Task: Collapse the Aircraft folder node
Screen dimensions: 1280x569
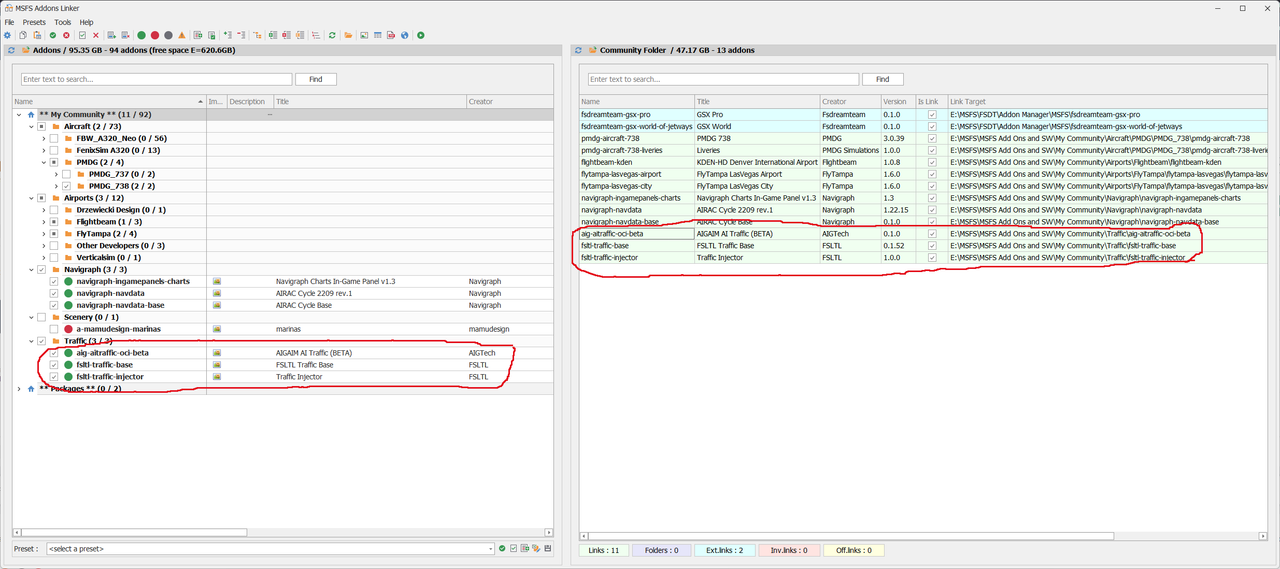Action: pos(31,127)
